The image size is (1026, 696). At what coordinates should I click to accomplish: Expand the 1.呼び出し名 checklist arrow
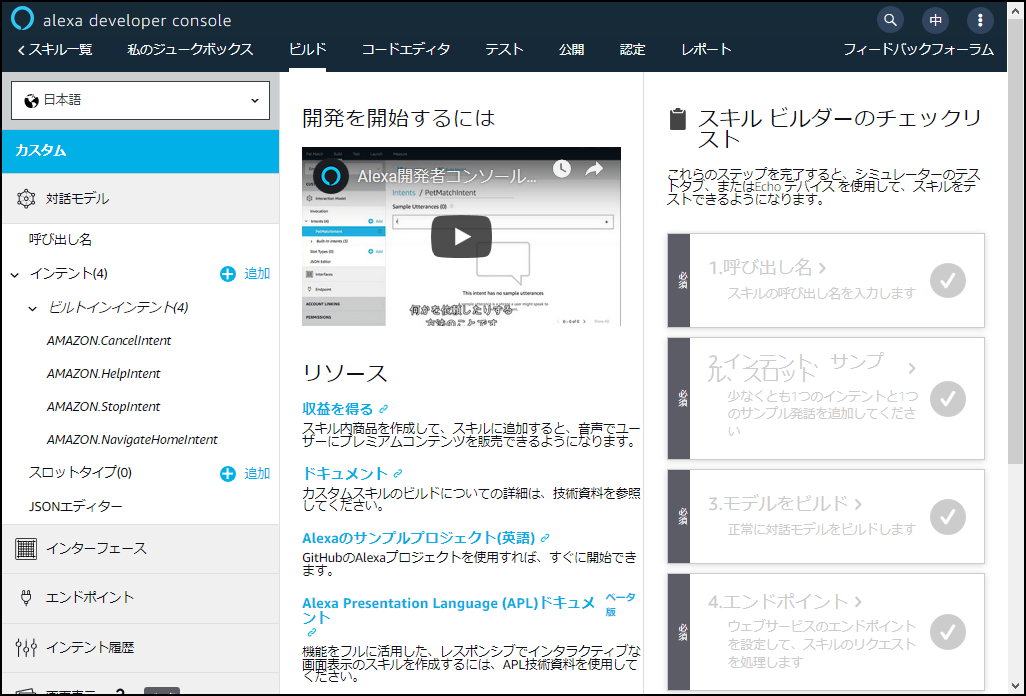[823, 268]
